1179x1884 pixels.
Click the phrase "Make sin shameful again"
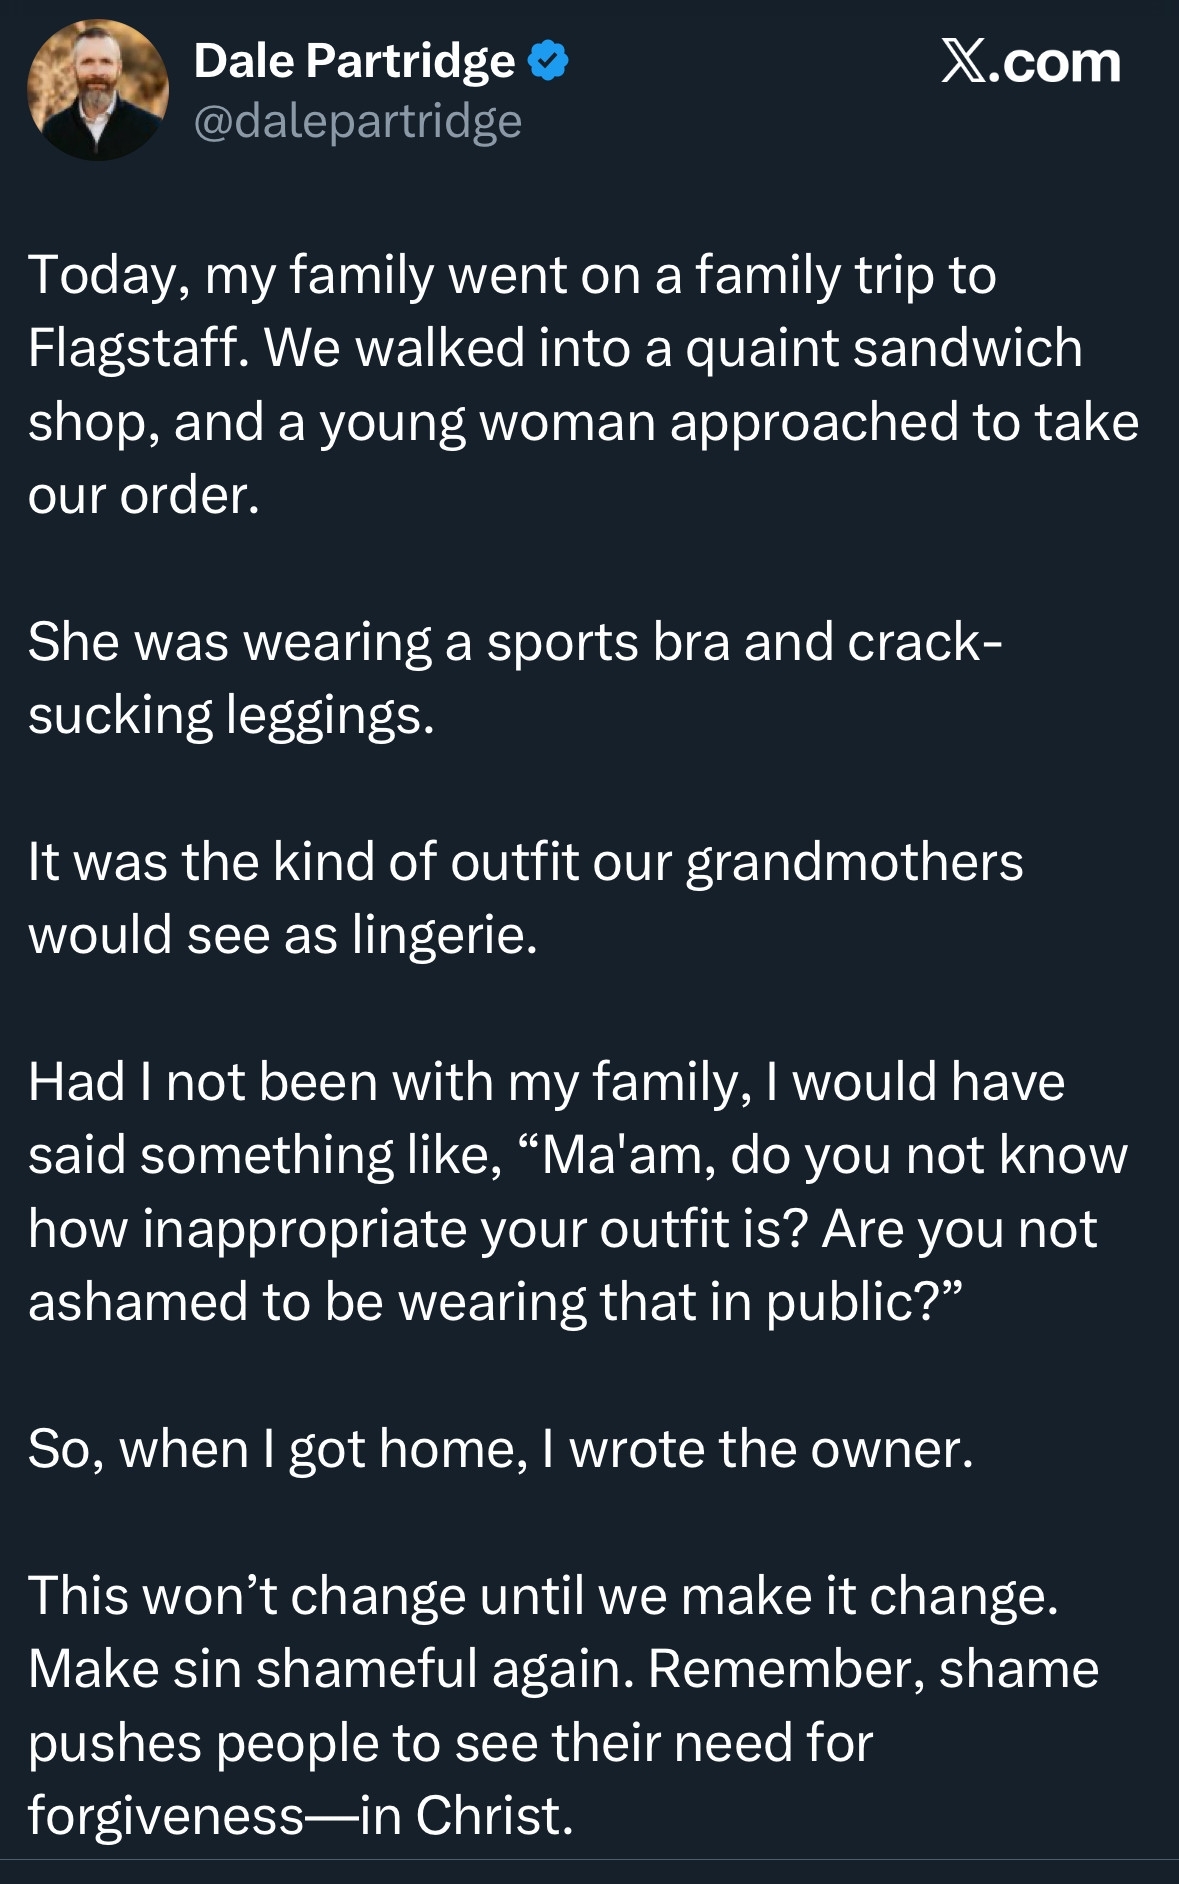point(330,1669)
